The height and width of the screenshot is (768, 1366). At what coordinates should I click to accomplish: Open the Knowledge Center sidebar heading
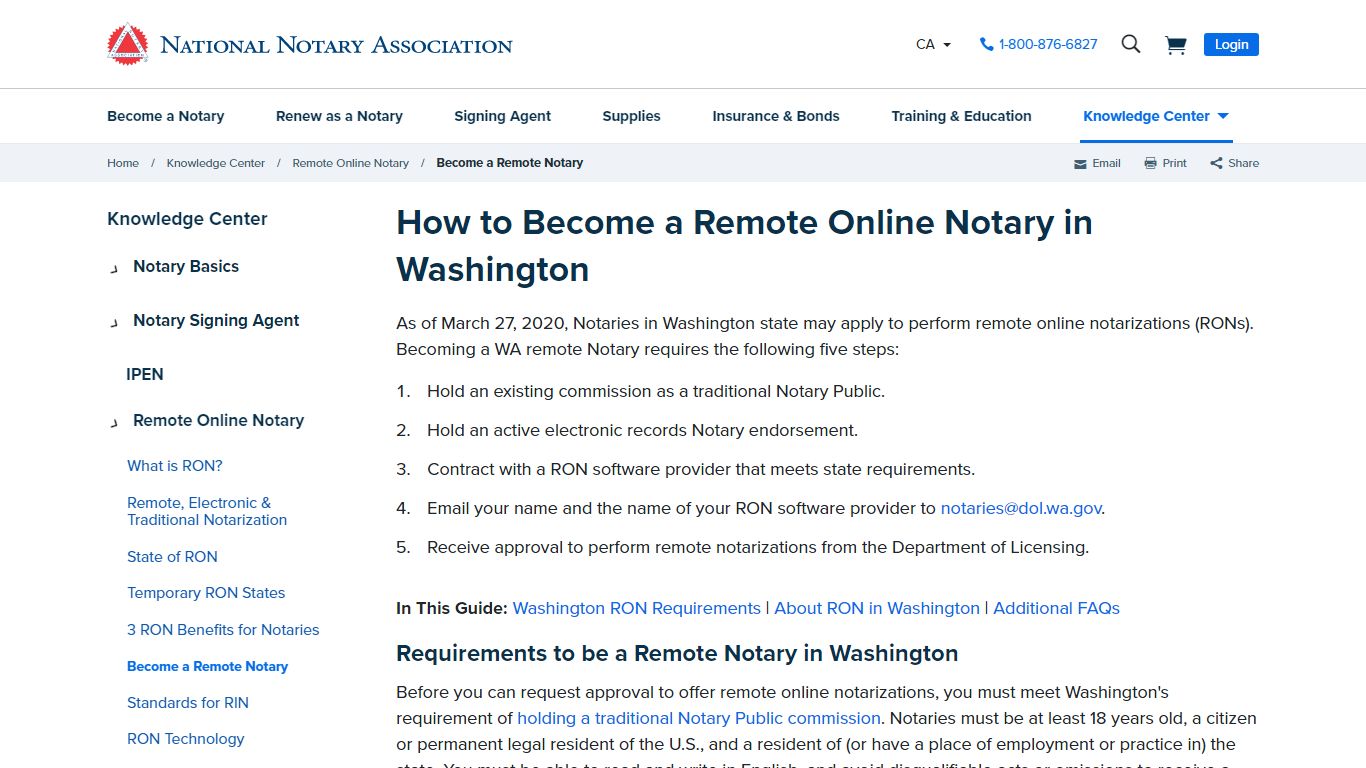point(187,219)
